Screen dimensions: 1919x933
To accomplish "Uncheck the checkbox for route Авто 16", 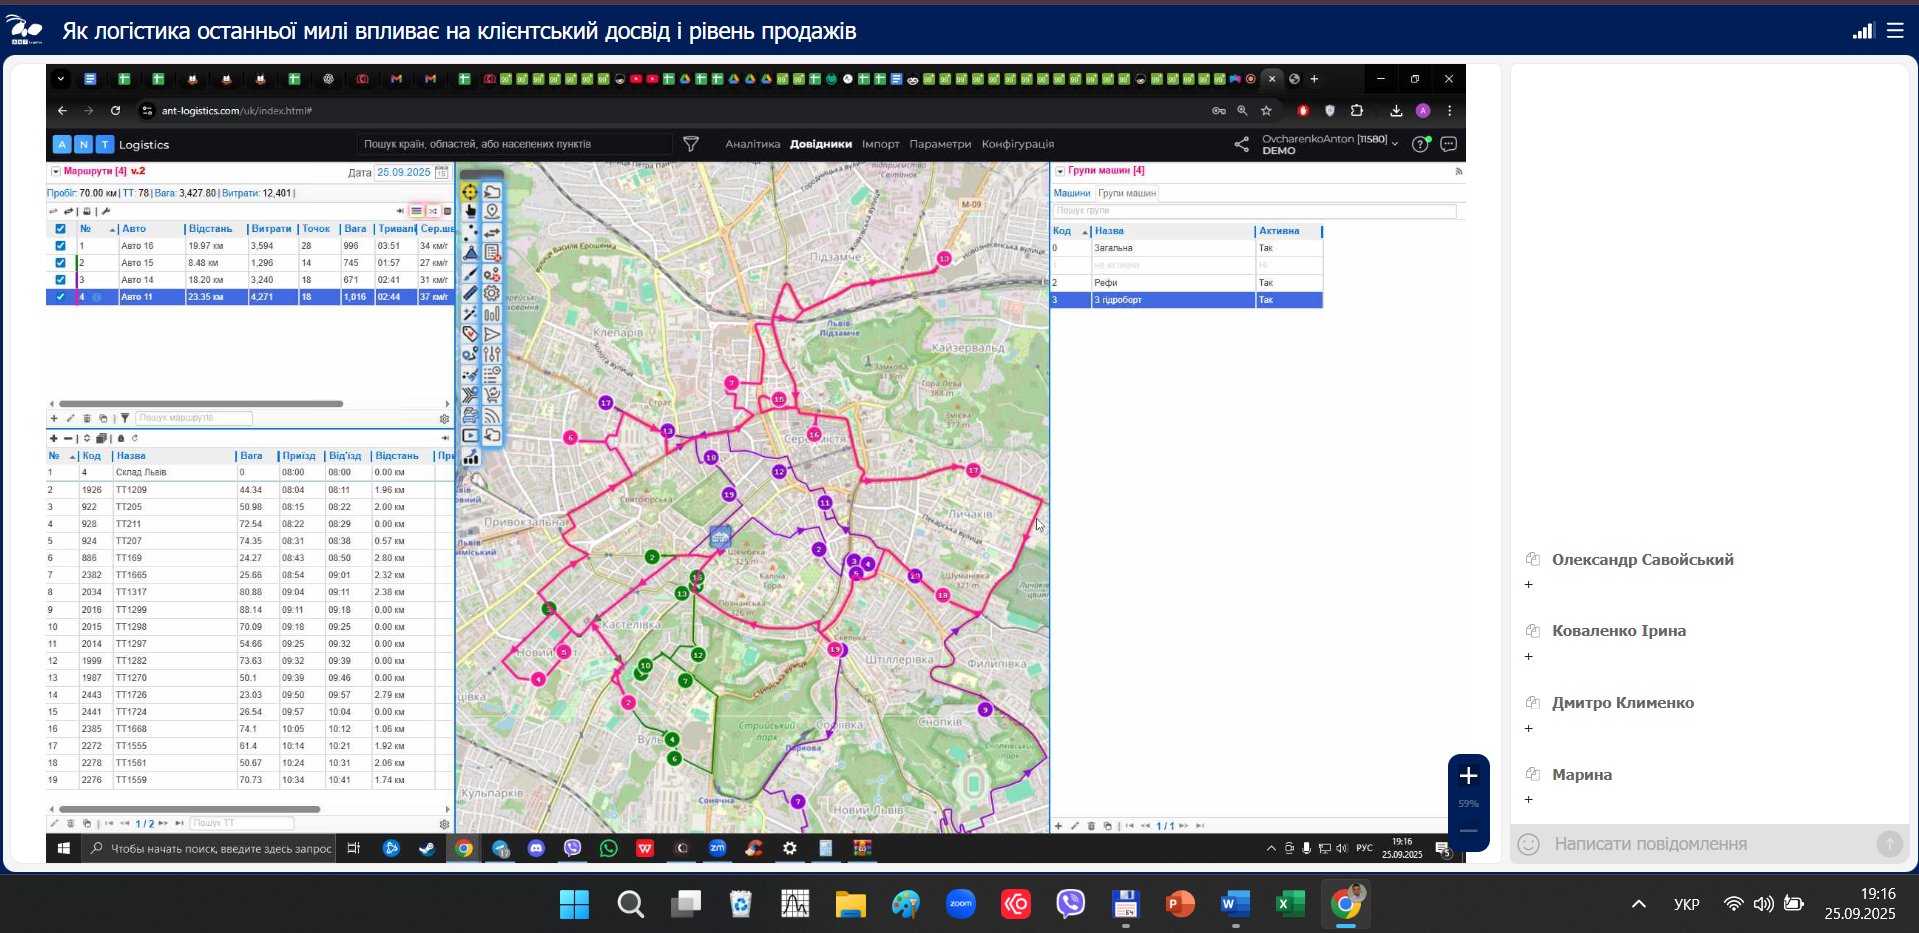I will tap(60, 246).
